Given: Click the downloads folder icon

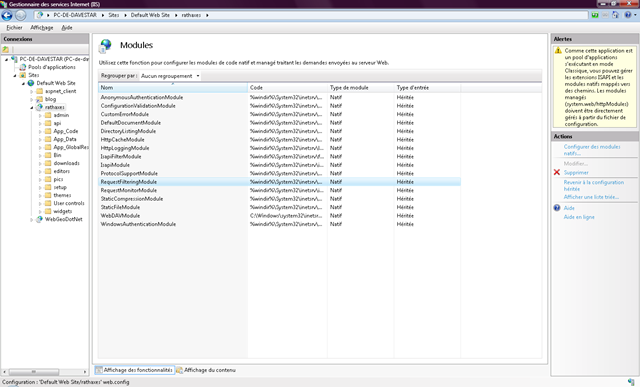Looking at the screenshot, I should (x=48, y=163).
